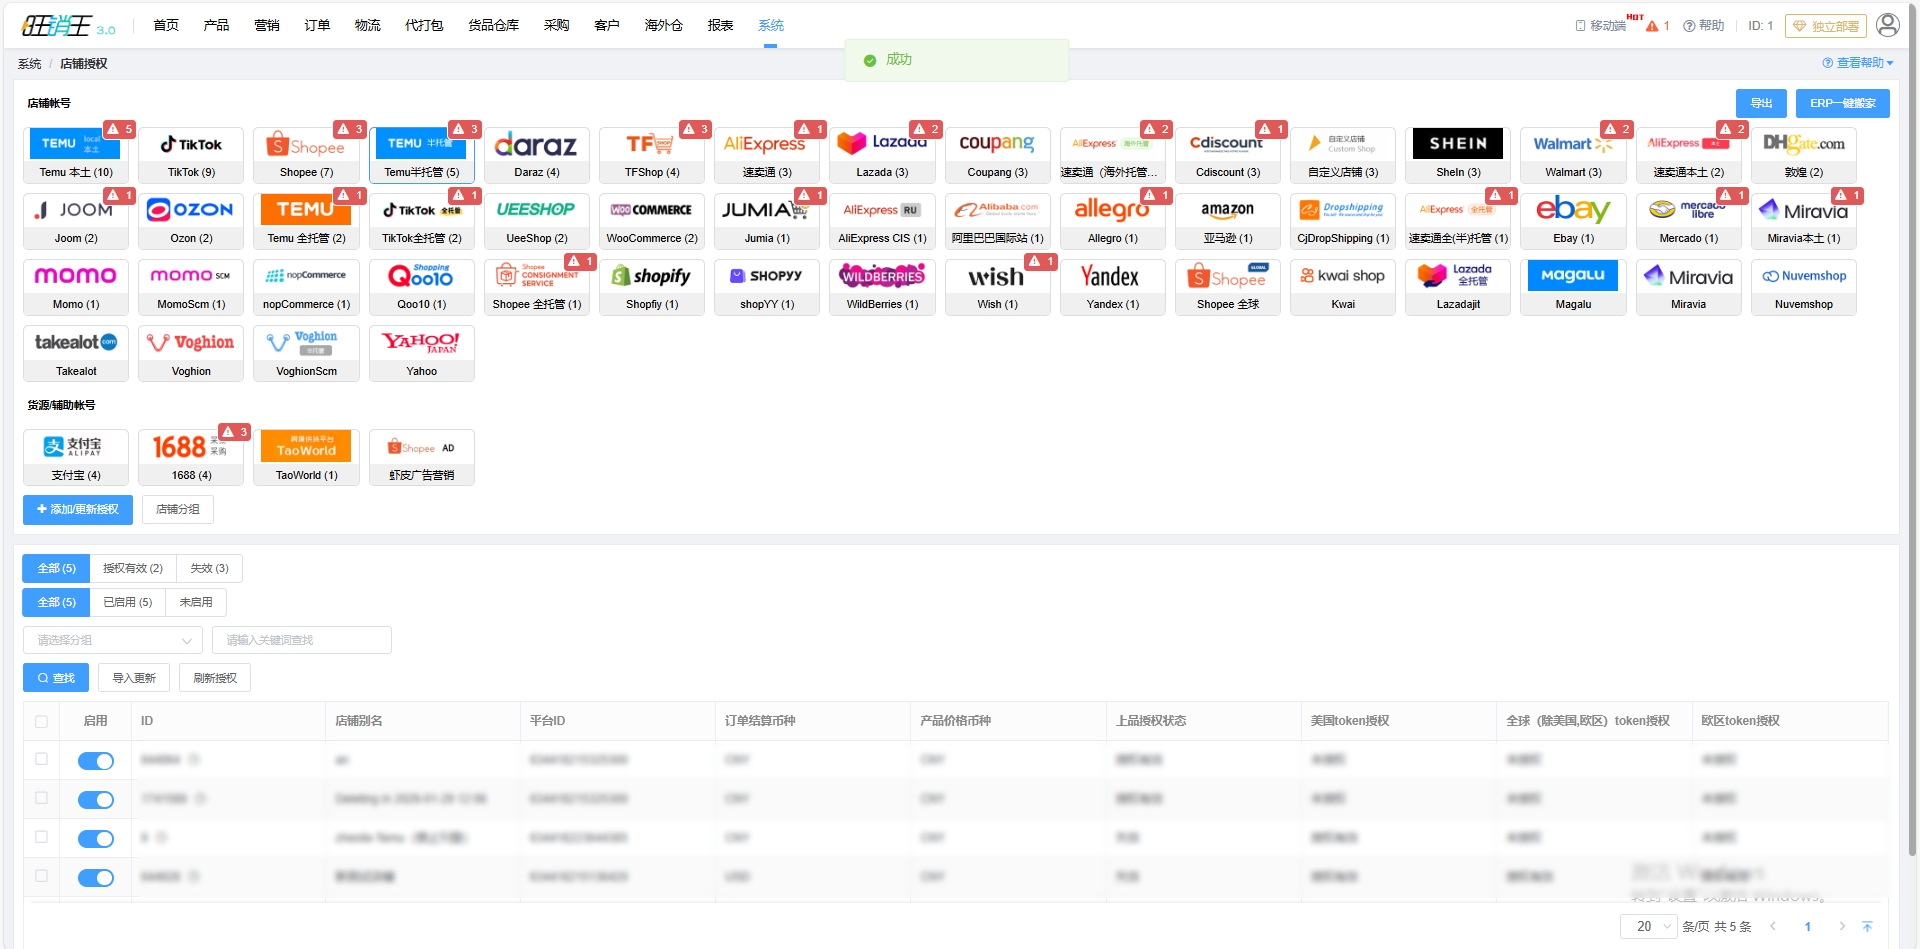Tick the select-all header checkbox
Screen dimensions: 1920x949
click(41, 721)
